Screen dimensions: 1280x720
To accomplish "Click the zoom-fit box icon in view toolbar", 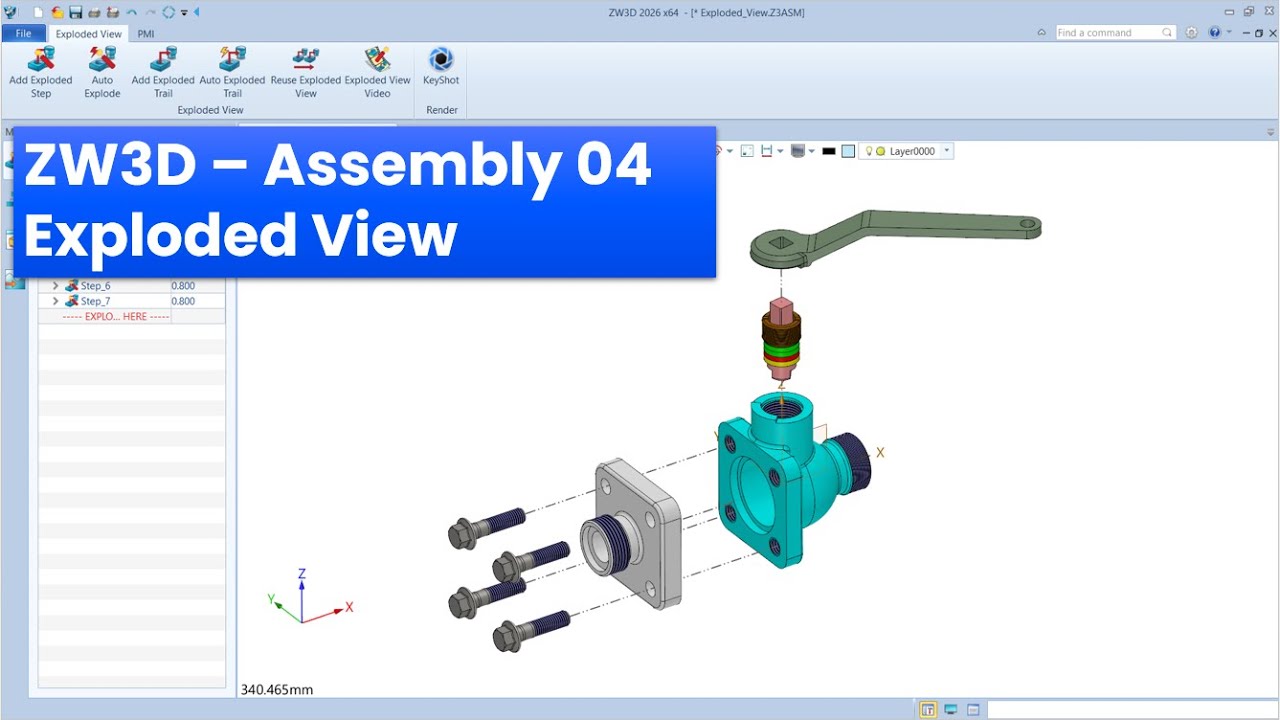I will click(x=747, y=151).
